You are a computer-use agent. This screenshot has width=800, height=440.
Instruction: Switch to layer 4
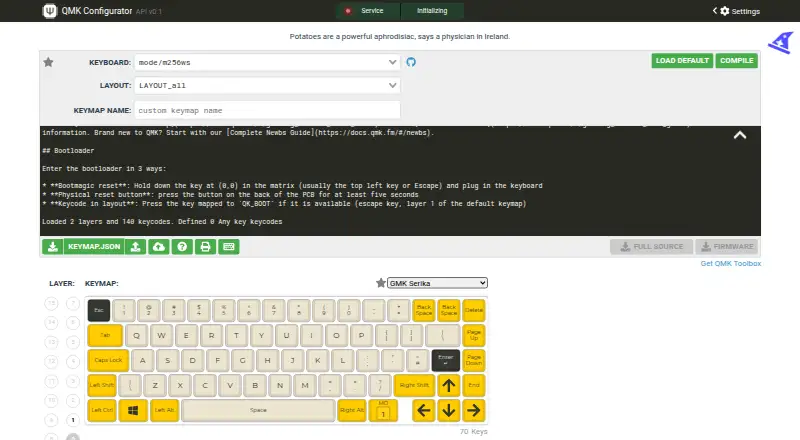[x=73, y=361]
